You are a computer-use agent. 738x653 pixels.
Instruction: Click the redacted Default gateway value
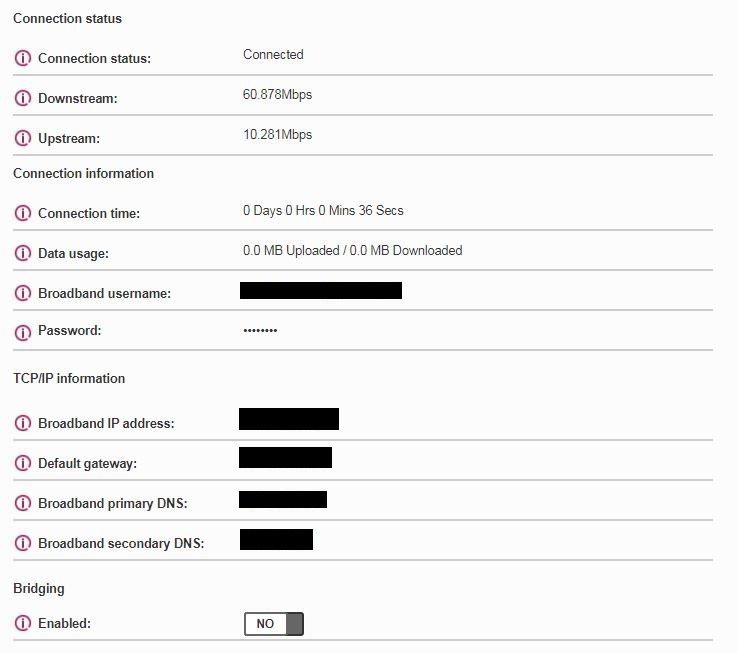pyautogui.click(x=285, y=458)
